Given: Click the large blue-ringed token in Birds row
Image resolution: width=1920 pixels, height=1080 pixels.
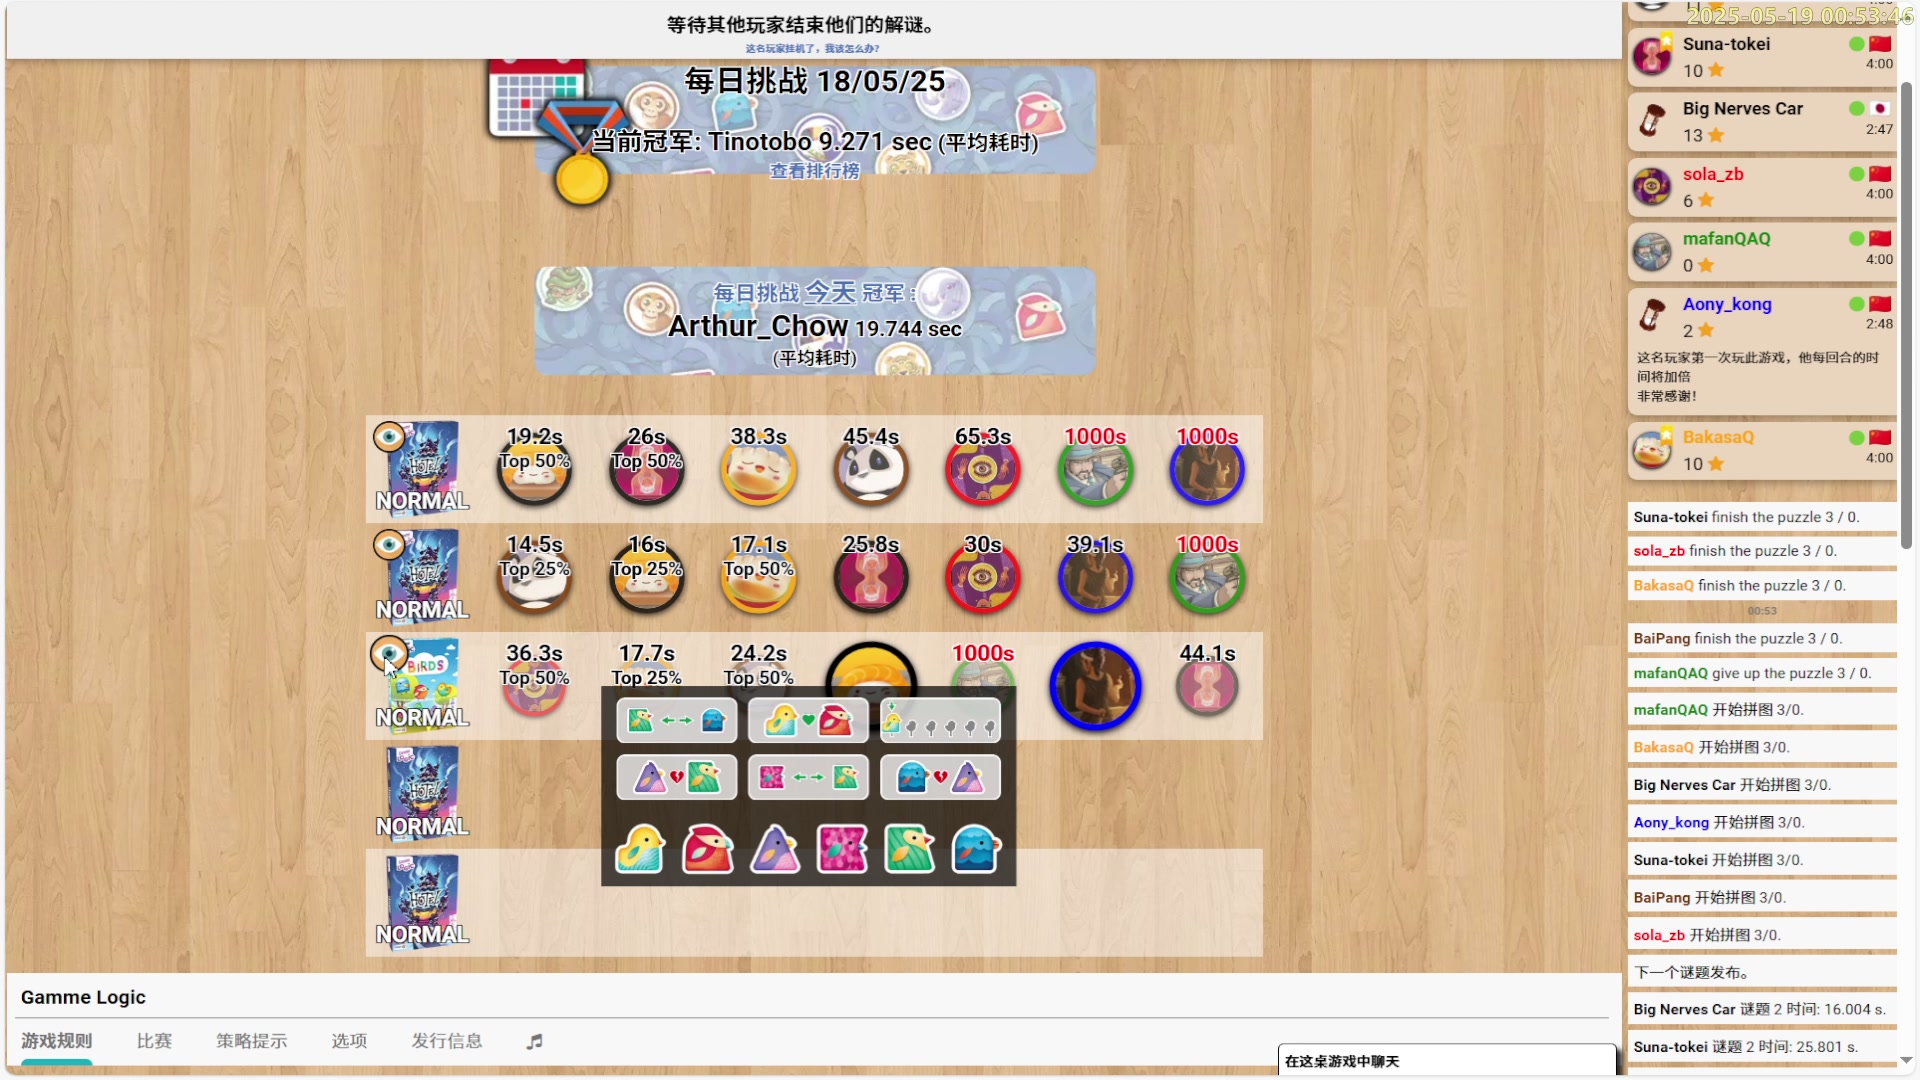Looking at the screenshot, I should click(x=1095, y=686).
